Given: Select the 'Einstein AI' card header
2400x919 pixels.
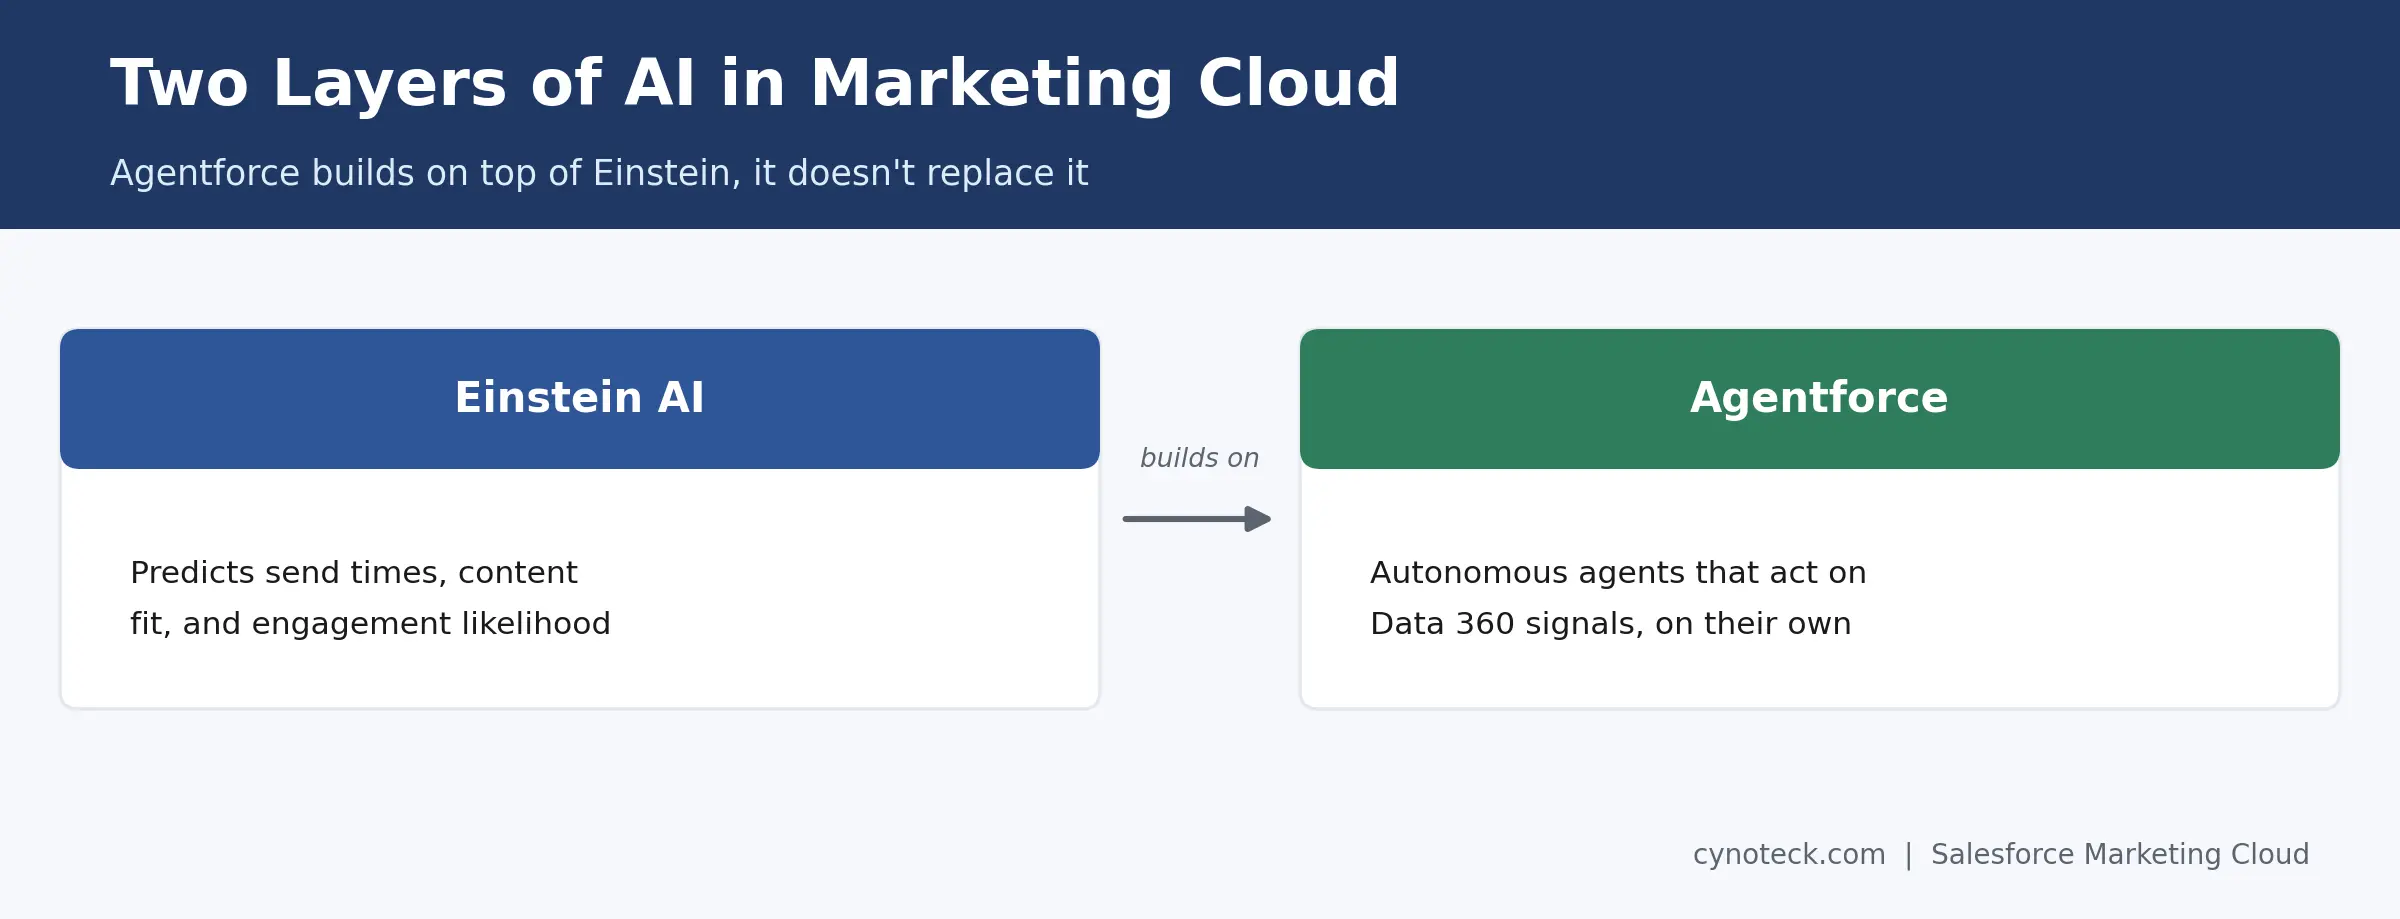Looking at the screenshot, I should pyautogui.click(x=580, y=398).
